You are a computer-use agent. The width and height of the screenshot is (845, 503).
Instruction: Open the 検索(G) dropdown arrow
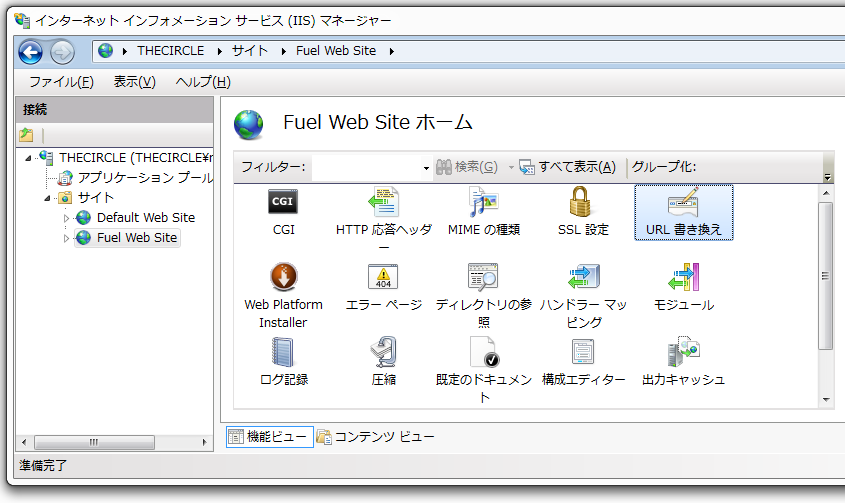tap(511, 168)
